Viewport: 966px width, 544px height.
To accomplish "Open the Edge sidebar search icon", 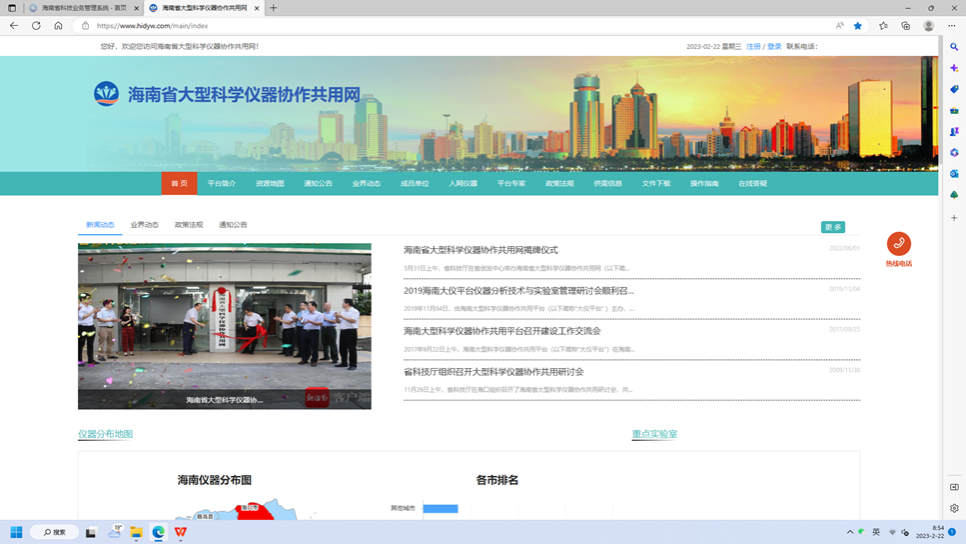I will click(x=954, y=47).
